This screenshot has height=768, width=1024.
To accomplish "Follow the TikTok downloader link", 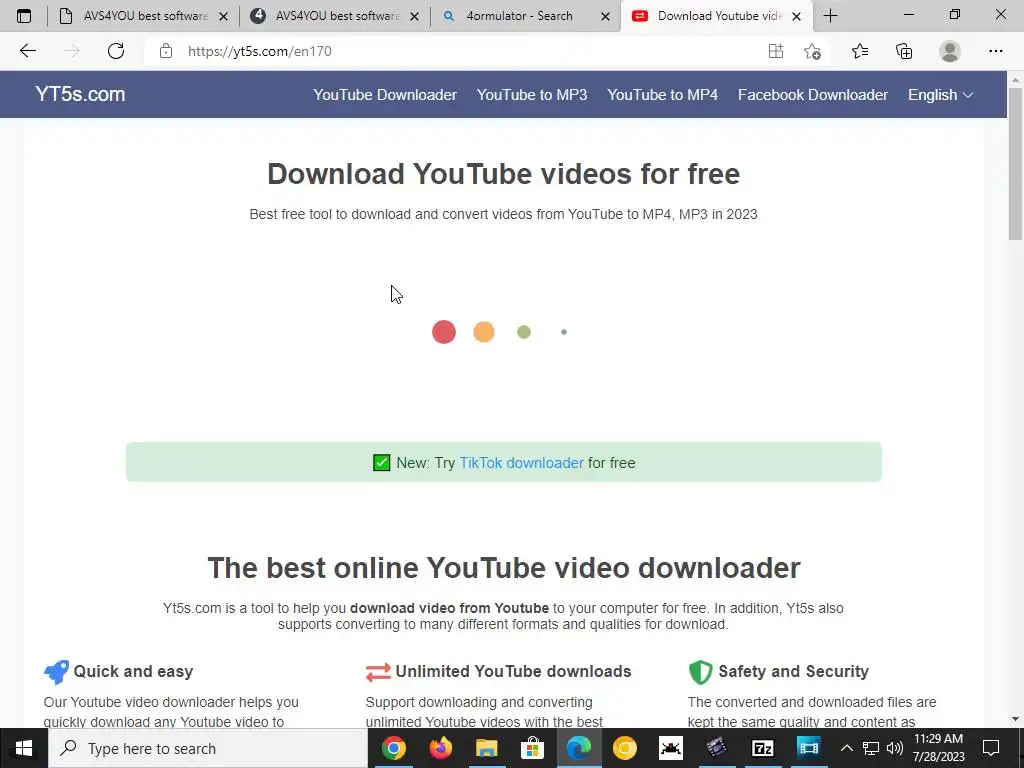I will click(x=521, y=462).
